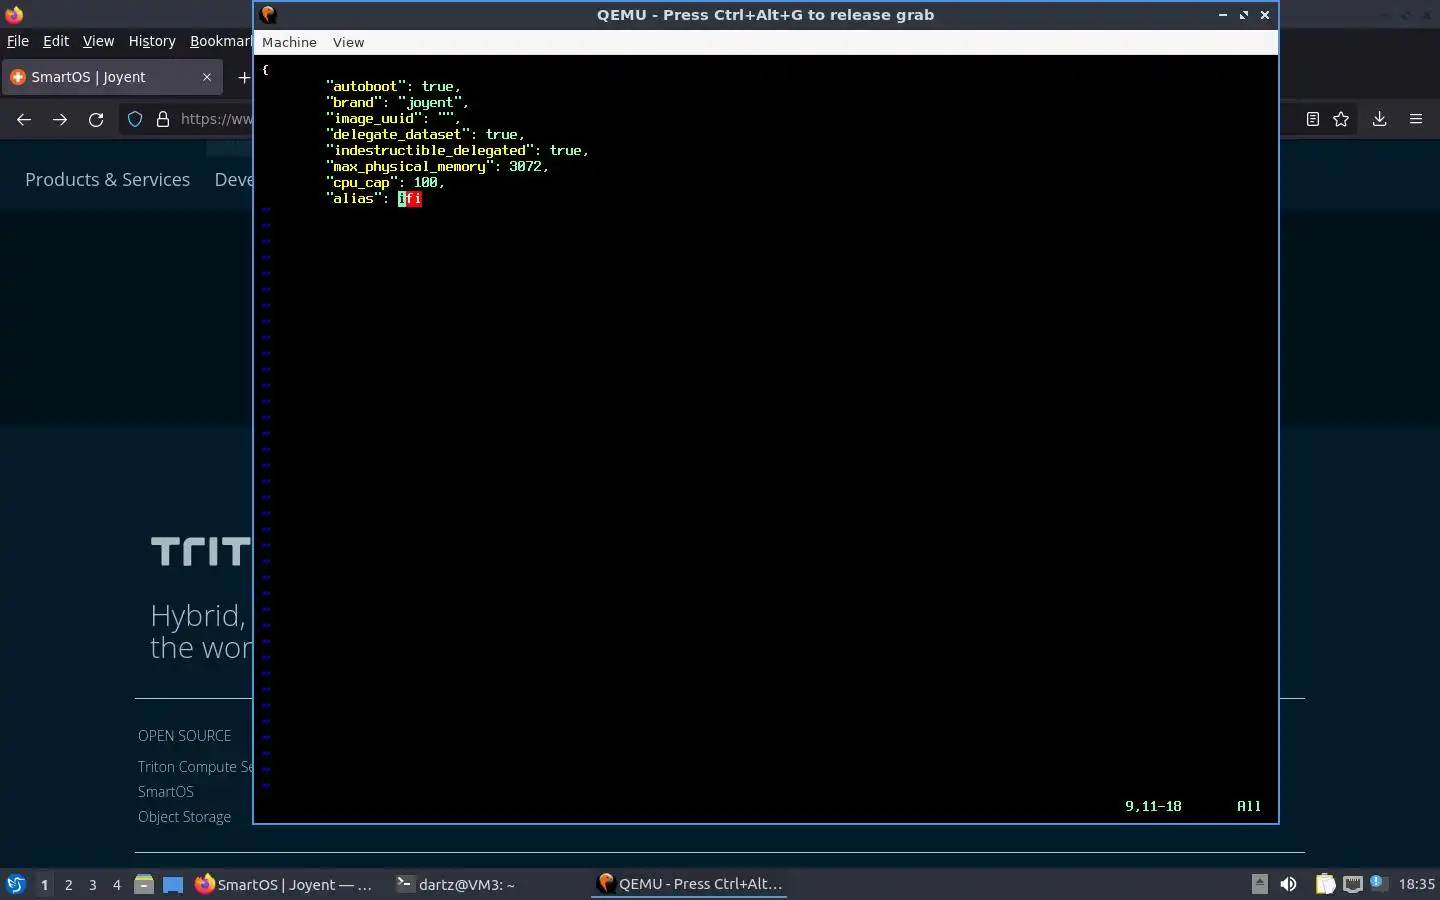The height and width of the screenshot is (900, 1440).
Task: Open Products & Services navigation item
Action: pos(107,179)
